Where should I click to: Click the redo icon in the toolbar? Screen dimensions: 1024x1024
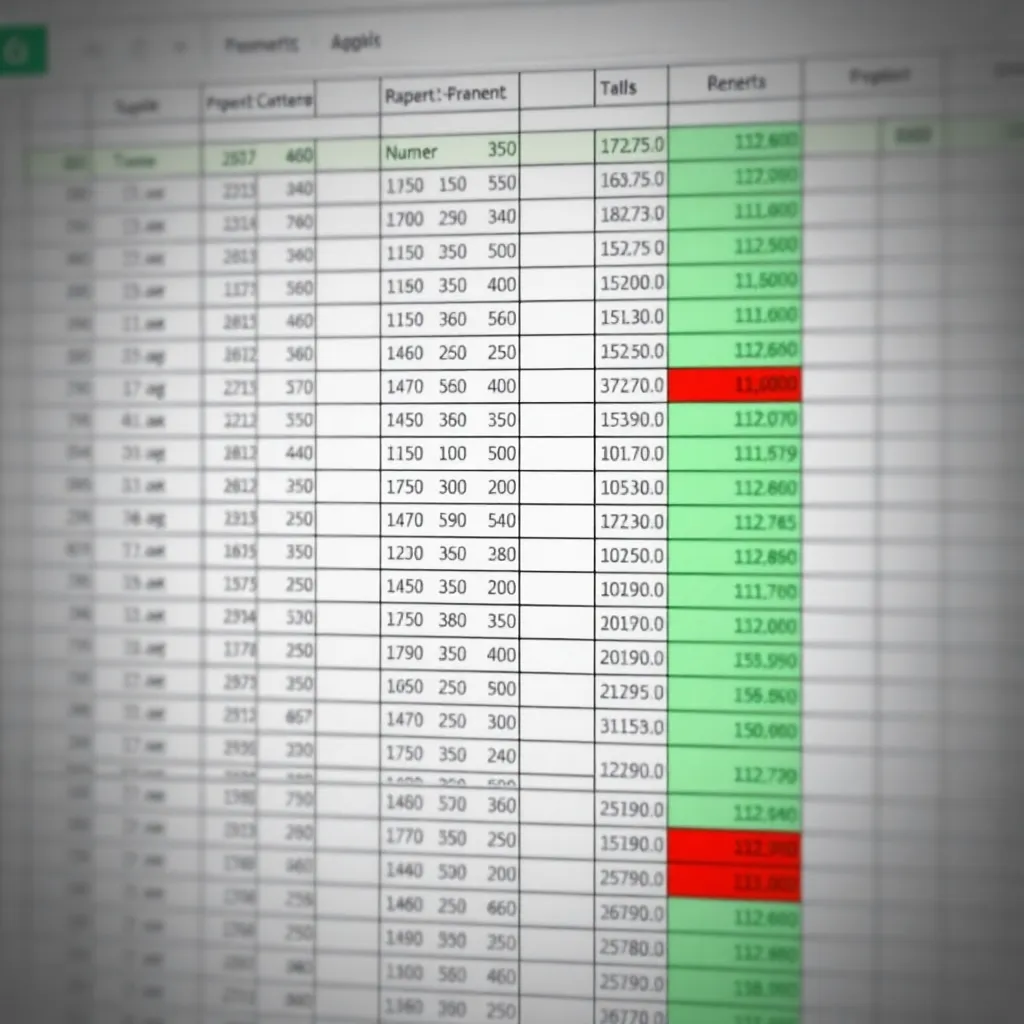pyautogui.click(x=180, y=46)
